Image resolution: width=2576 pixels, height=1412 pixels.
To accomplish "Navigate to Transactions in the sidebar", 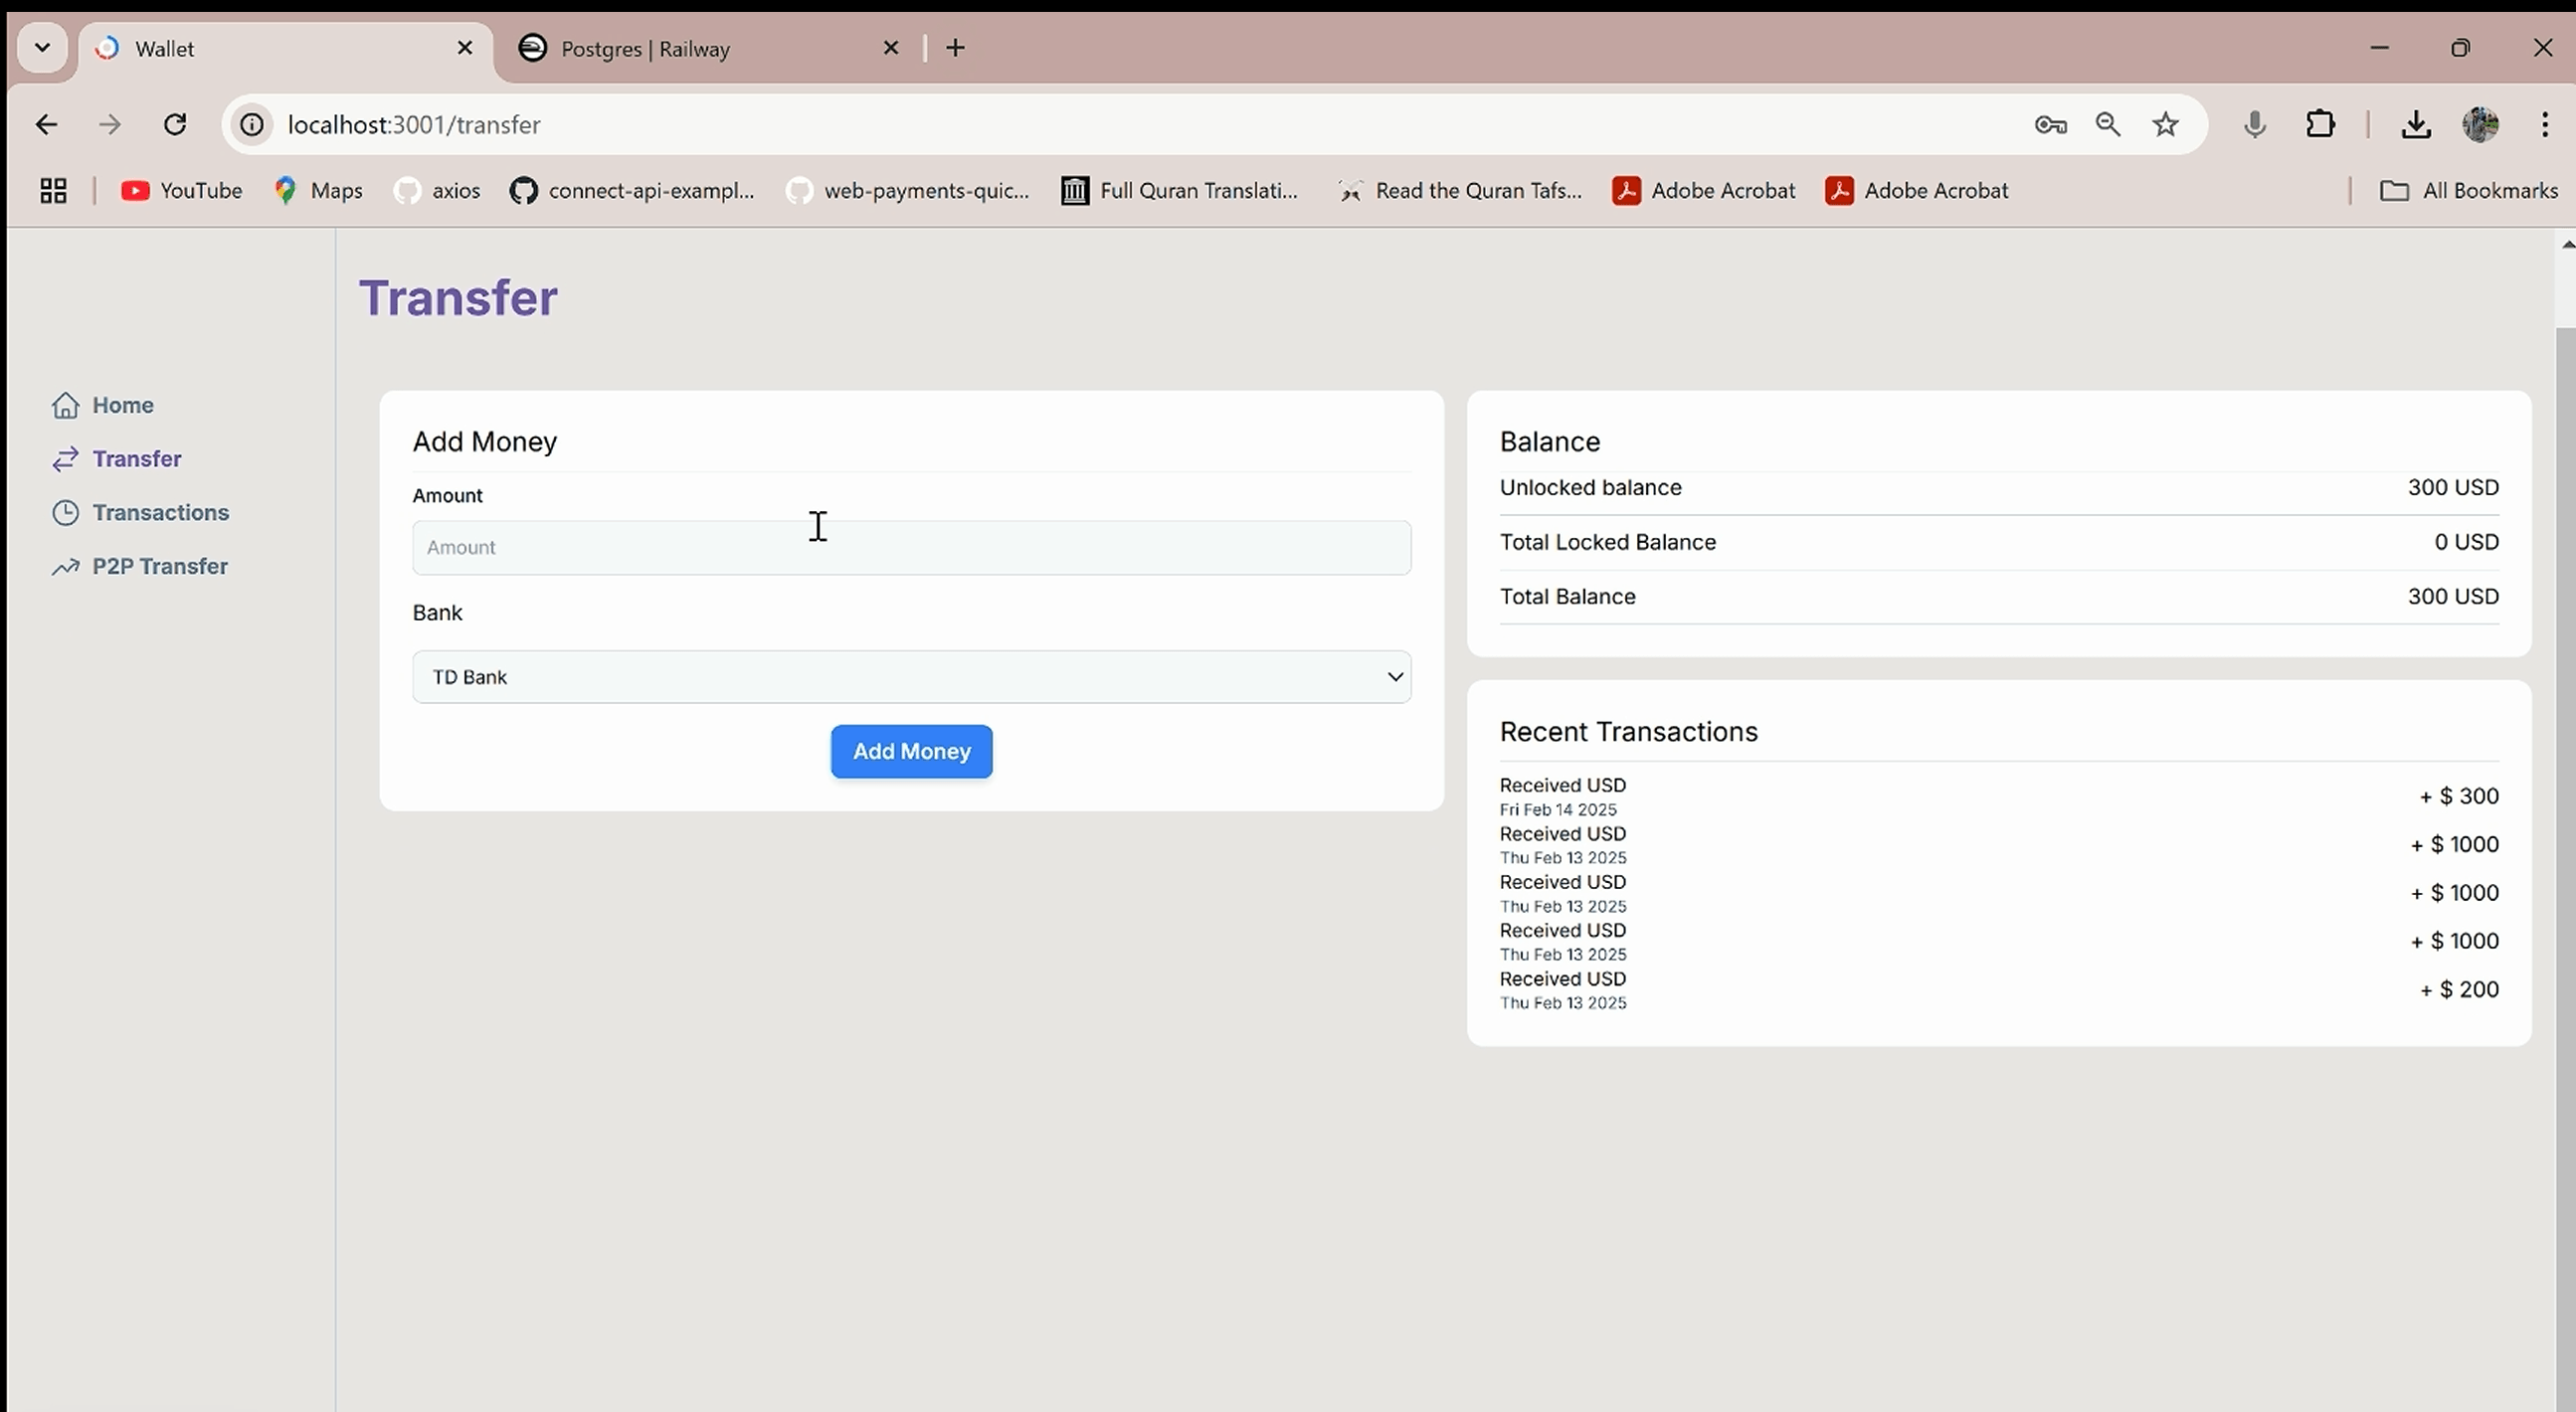I will coord(161,512).
